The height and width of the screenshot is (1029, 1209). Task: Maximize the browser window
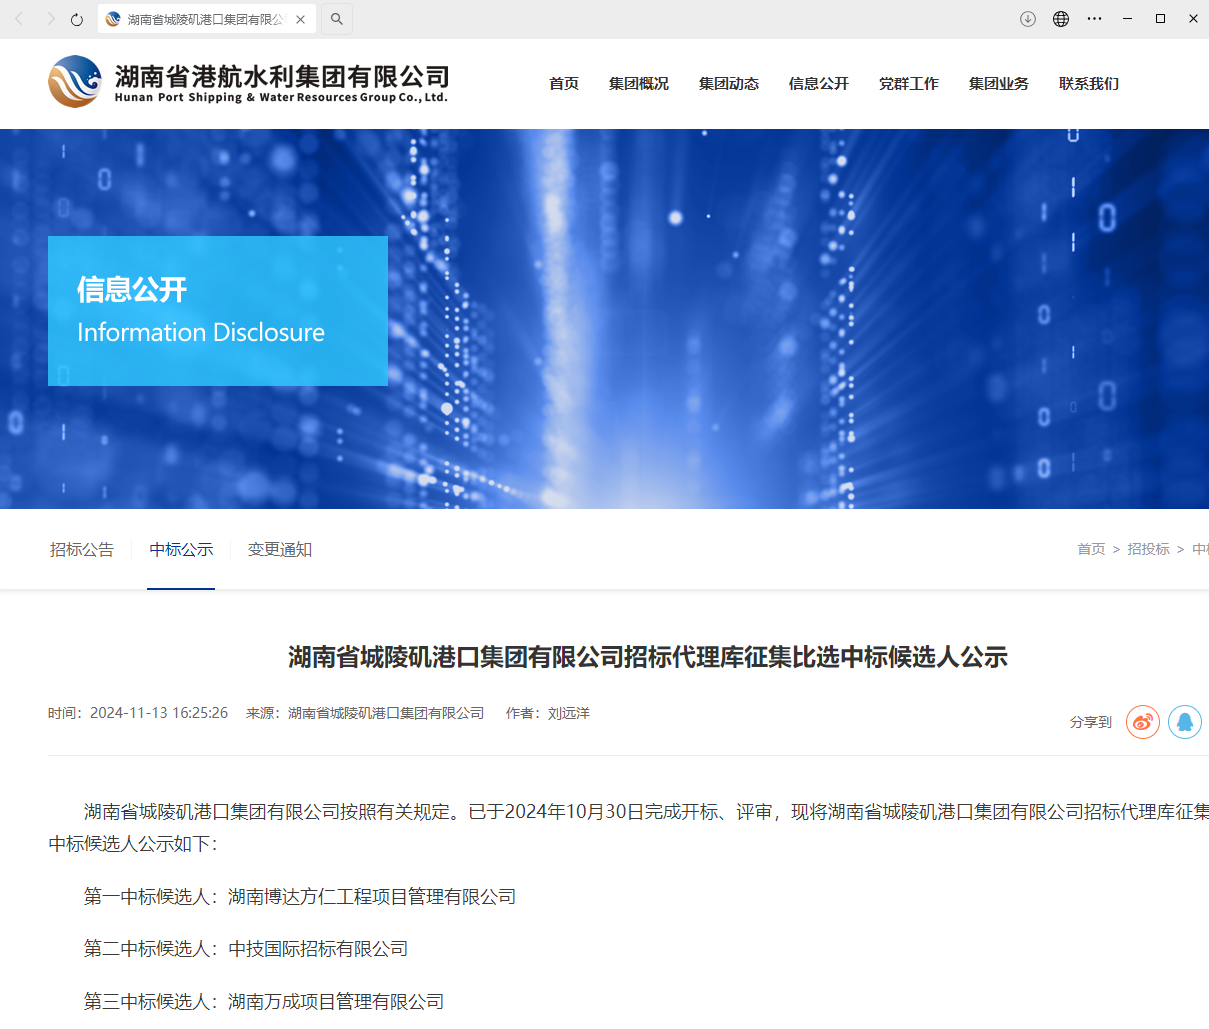(1160, 19)
